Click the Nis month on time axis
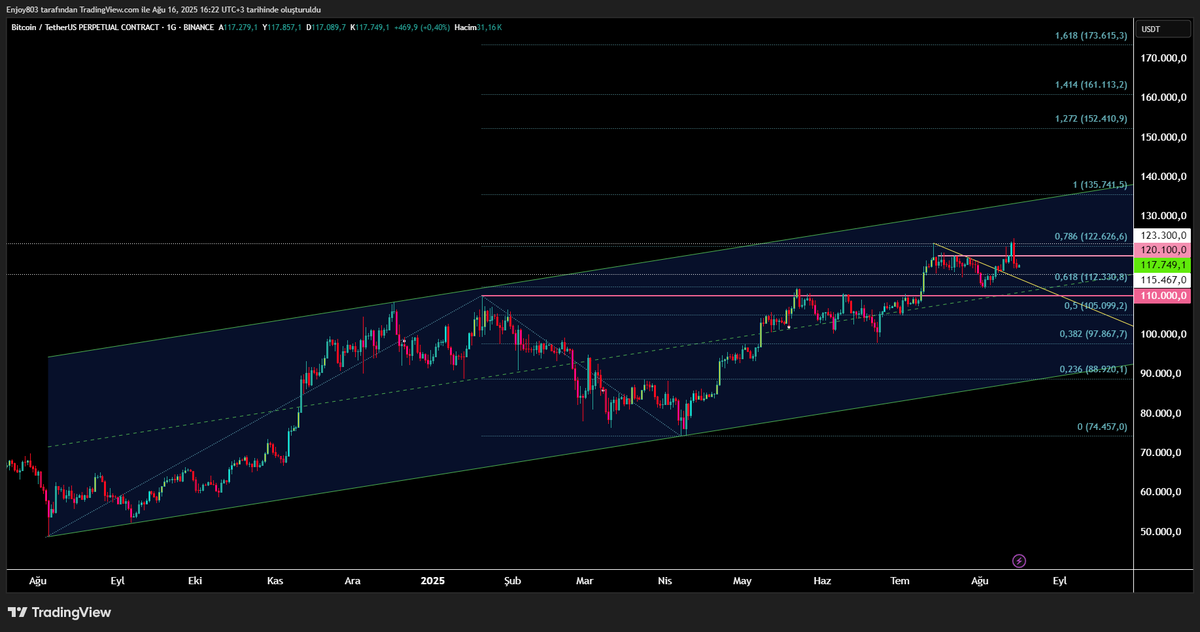 pos(664,580)
